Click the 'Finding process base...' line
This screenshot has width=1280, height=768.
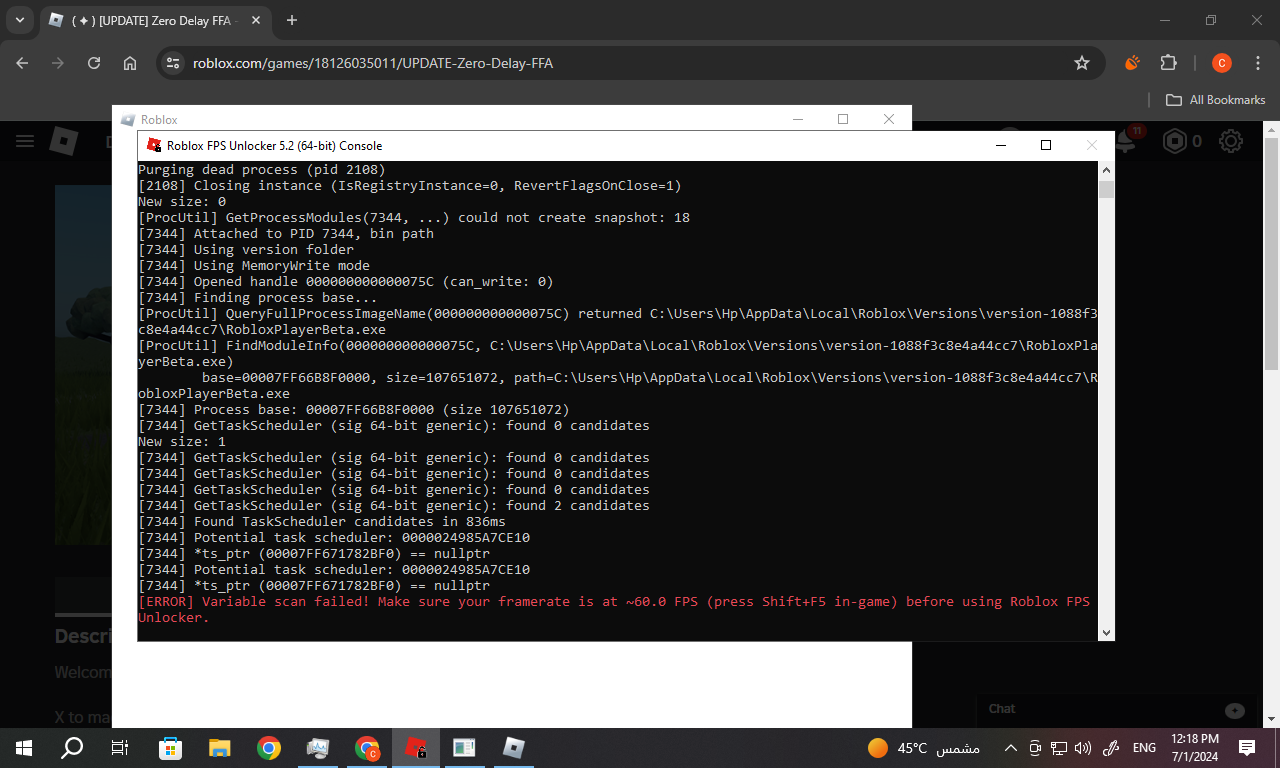tap(258, 298)
